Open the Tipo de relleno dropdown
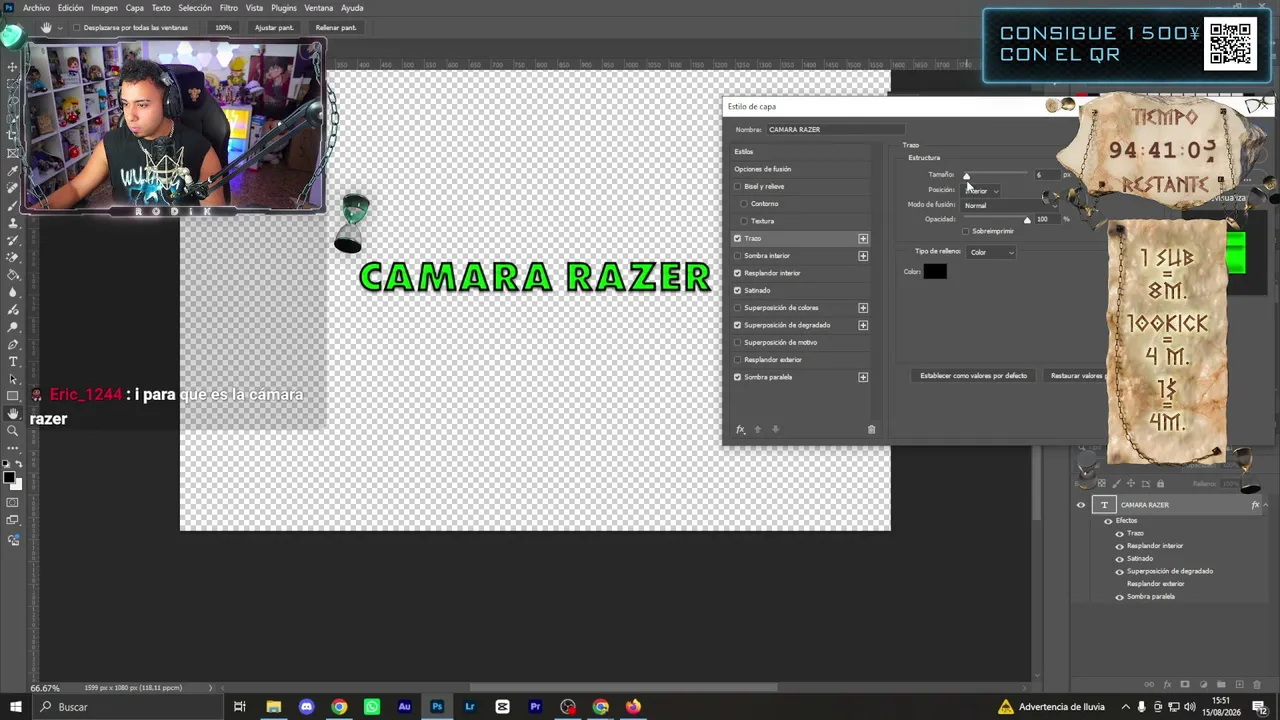The height and width of the screenshot is (720, 1280). 992,252
